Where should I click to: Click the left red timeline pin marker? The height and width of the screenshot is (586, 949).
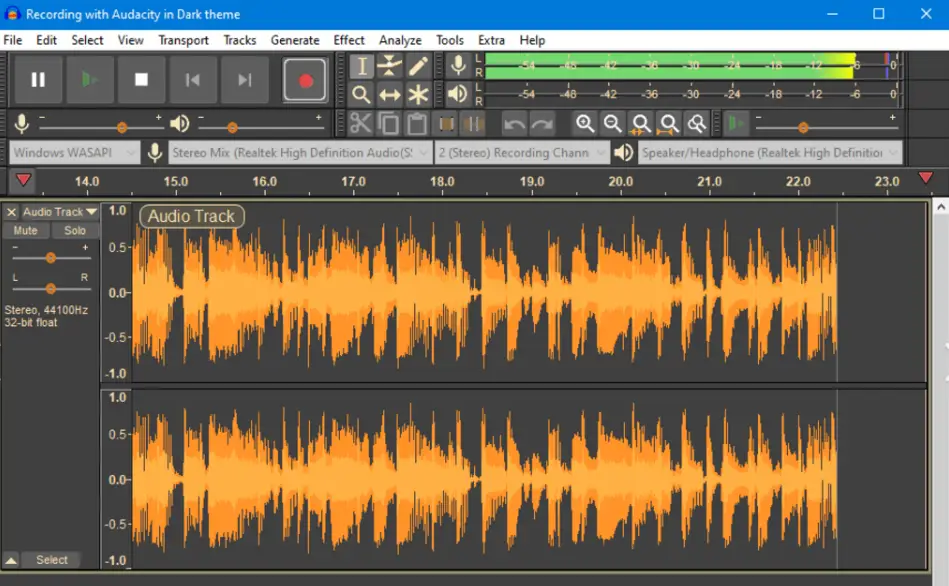[x=23, y=180]
